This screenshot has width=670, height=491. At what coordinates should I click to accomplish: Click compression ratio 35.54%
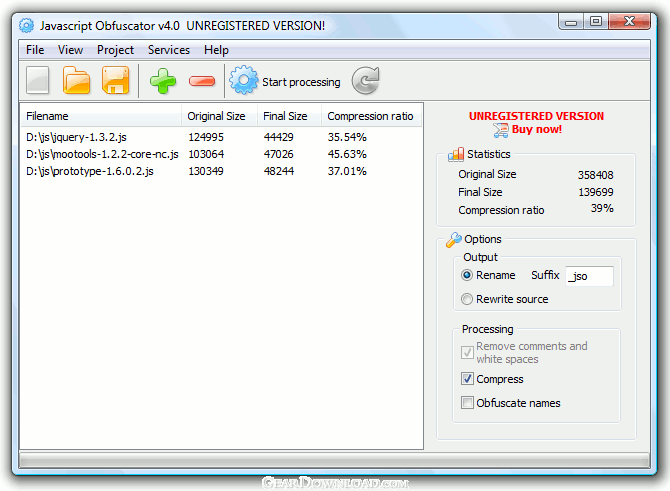click(x=347, y=137)
